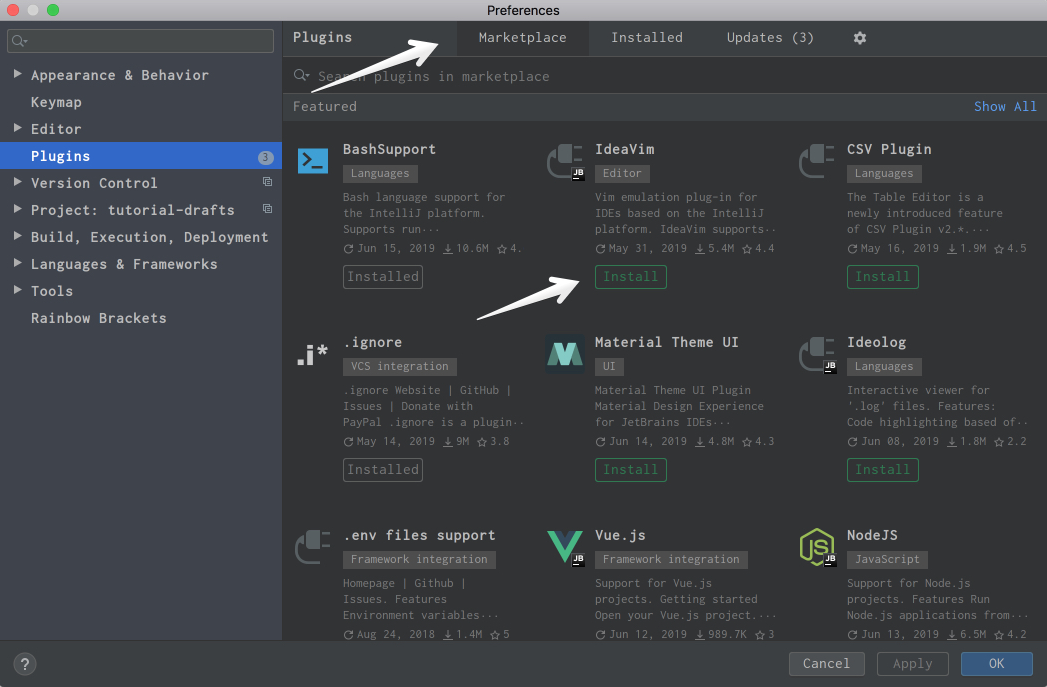Image resolution: width=1047 pixels, height=687 pixels.
Task: Open the IdeaVim plugin title
Action: [624, 150]
